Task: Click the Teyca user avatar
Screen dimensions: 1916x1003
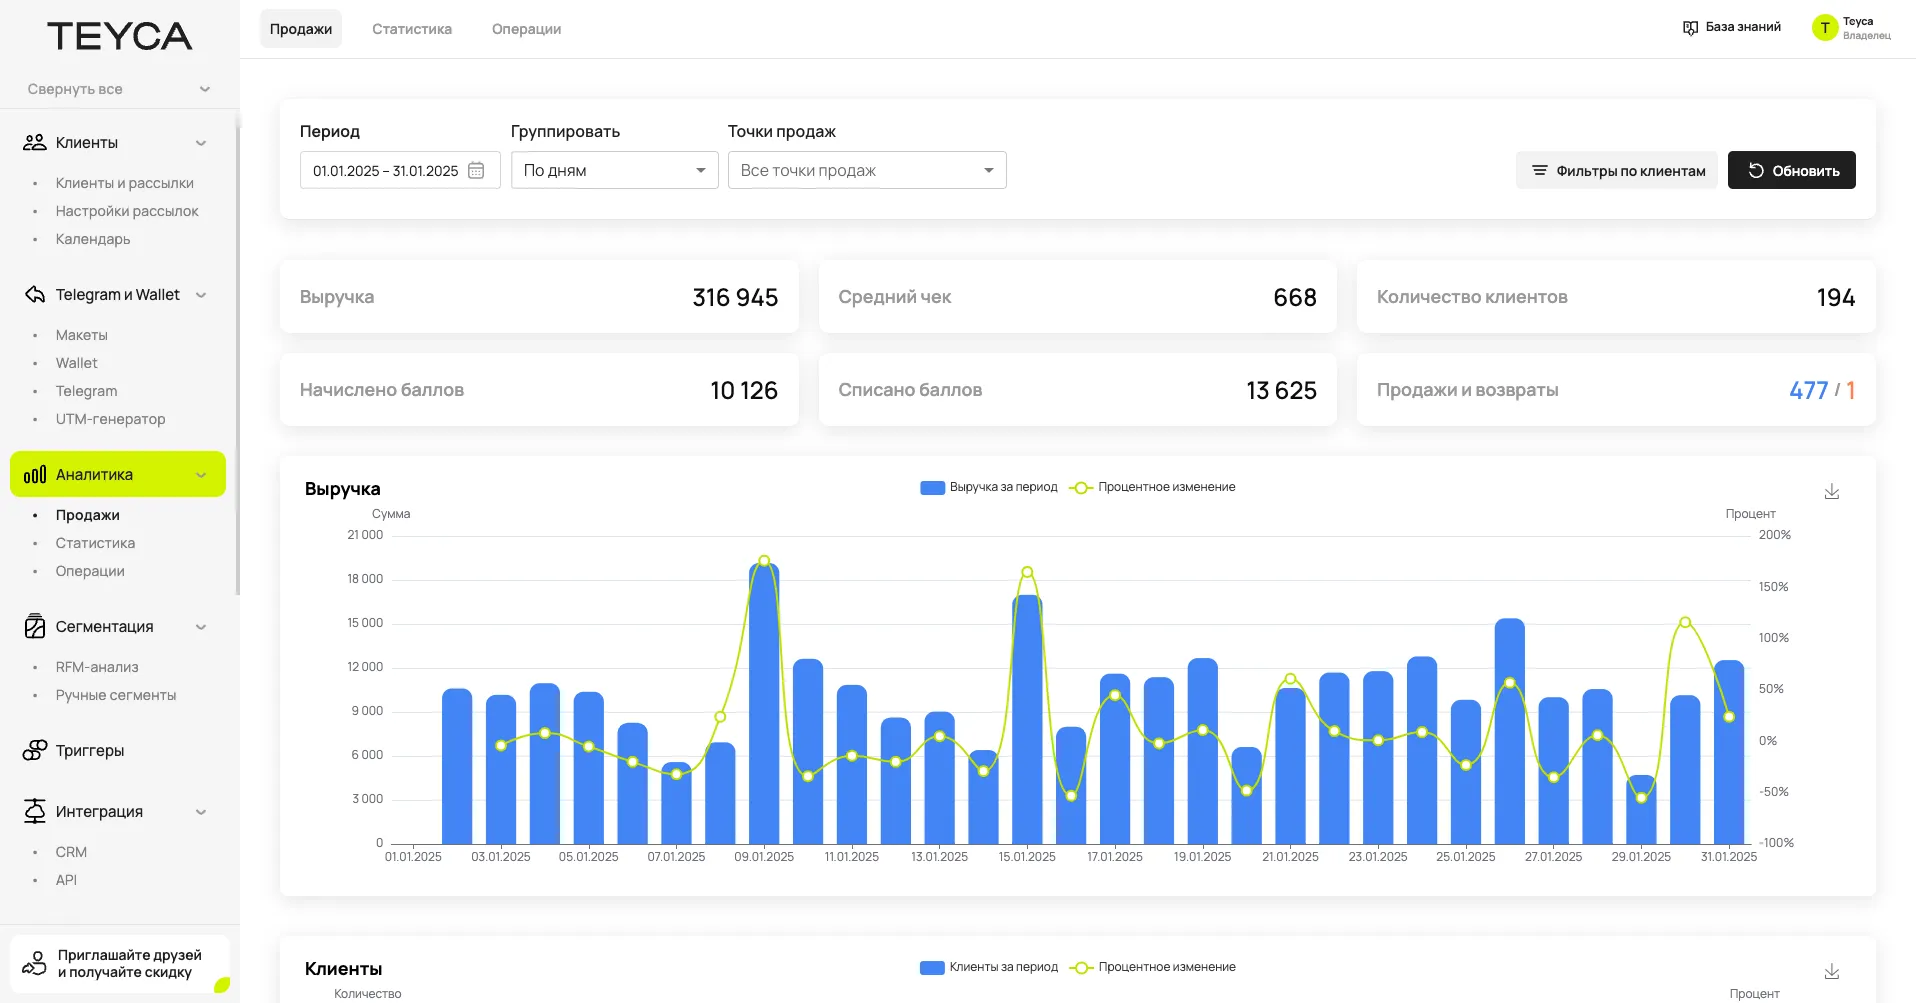Action: (x=1824, y=28)
